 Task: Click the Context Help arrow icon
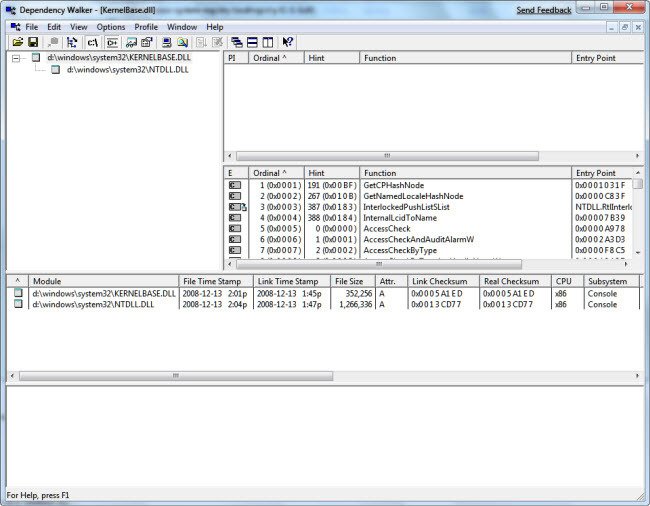(288, 42)
